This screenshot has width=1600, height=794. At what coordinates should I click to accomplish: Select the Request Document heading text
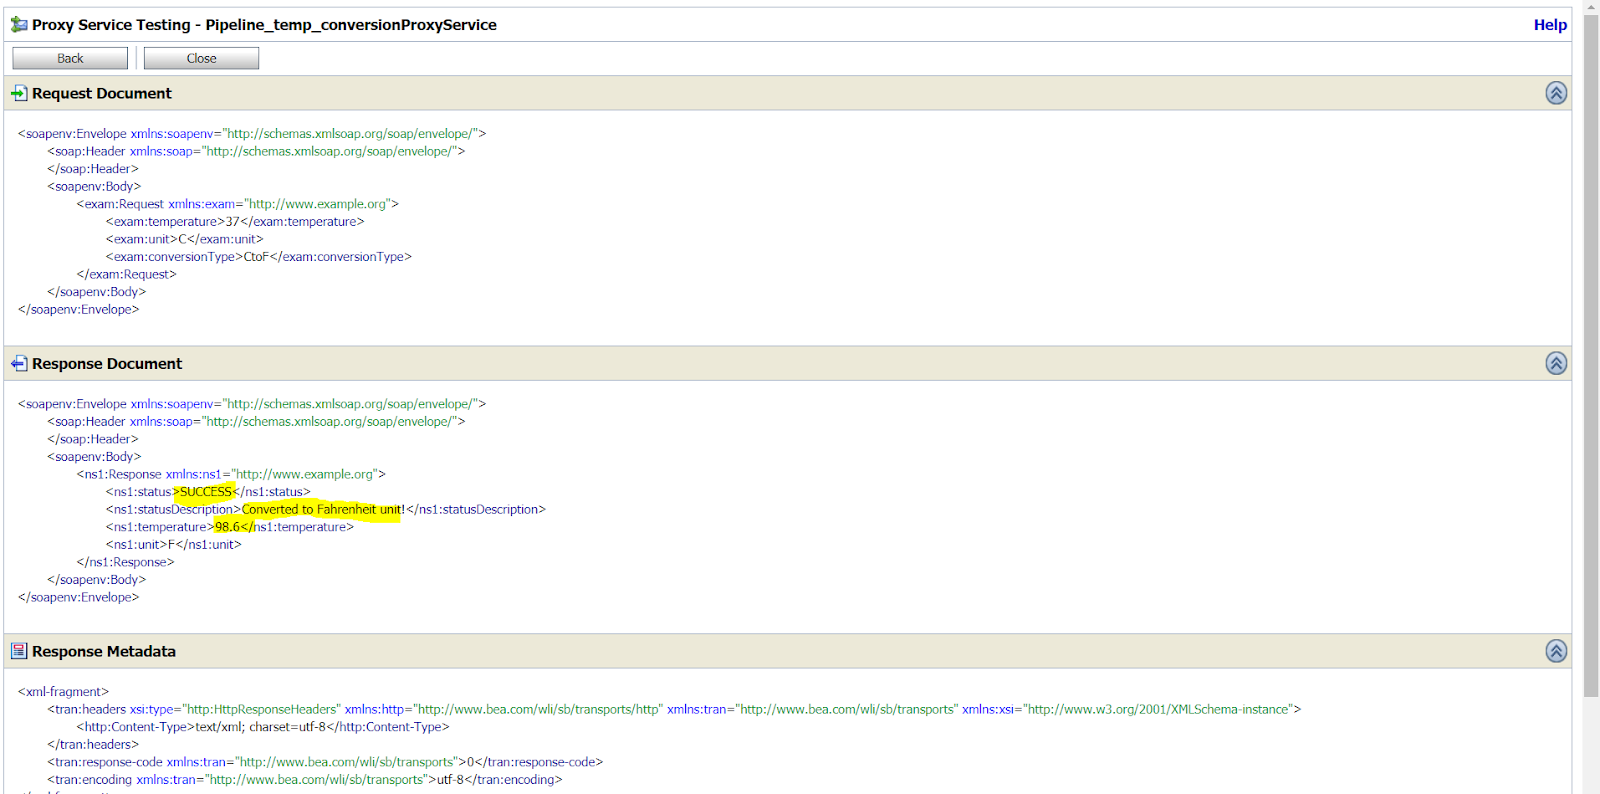click(x=102, y=93)
